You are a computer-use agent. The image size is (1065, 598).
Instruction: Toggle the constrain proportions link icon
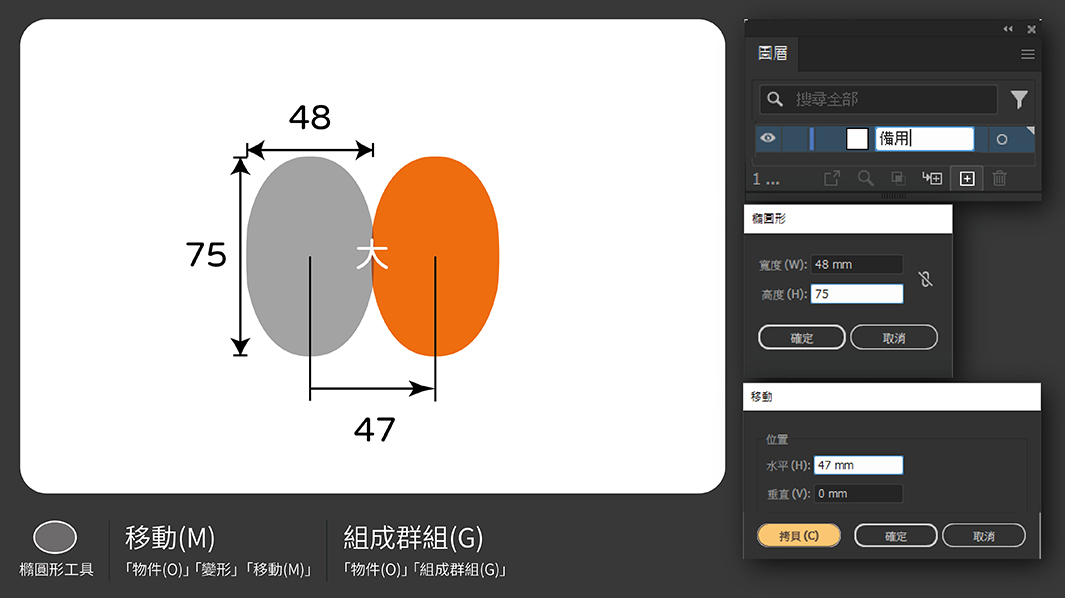[x=925, y=279]
